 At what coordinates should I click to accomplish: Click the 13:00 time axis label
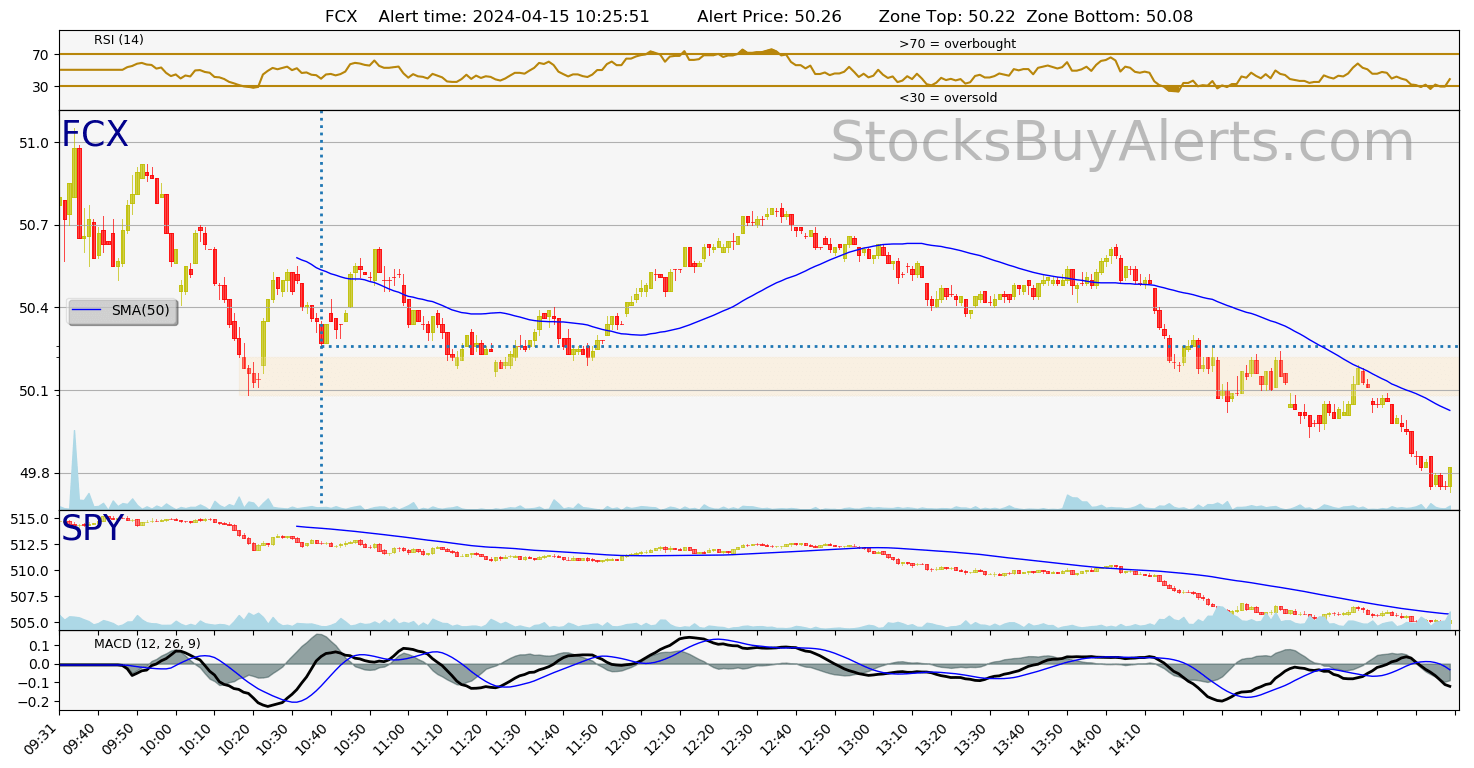click(x=854, y=737)
